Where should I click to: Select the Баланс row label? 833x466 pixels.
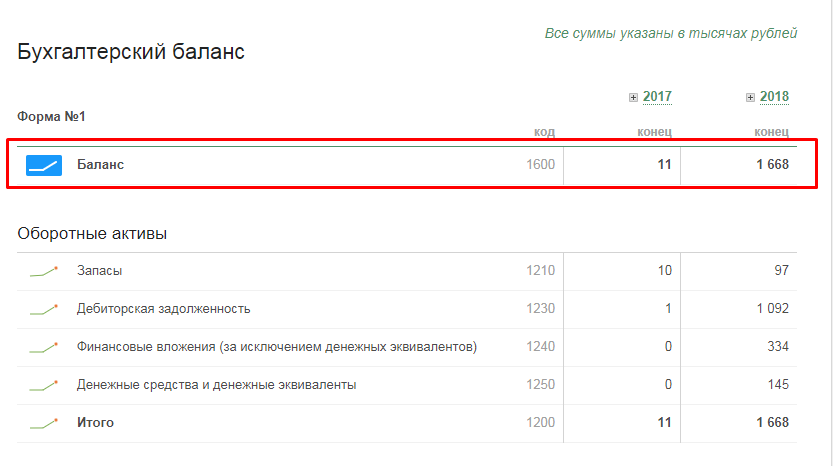tap(100, 165)
